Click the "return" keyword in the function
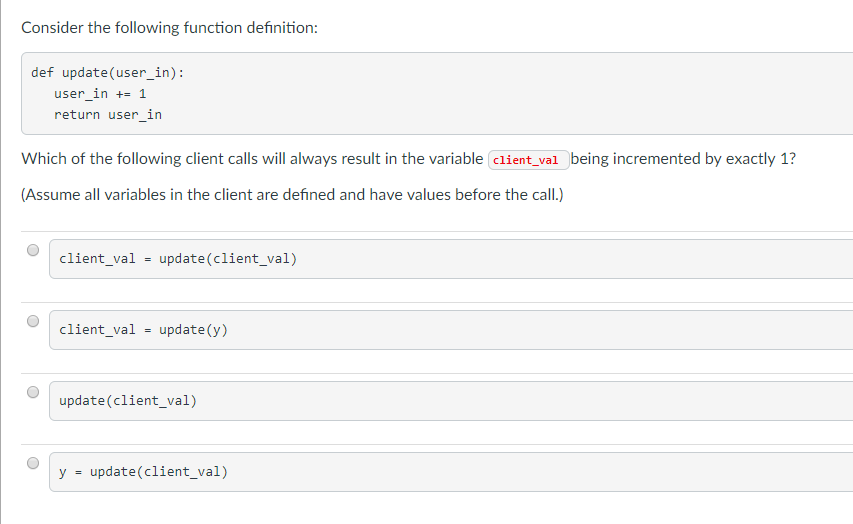 [77, 115]
